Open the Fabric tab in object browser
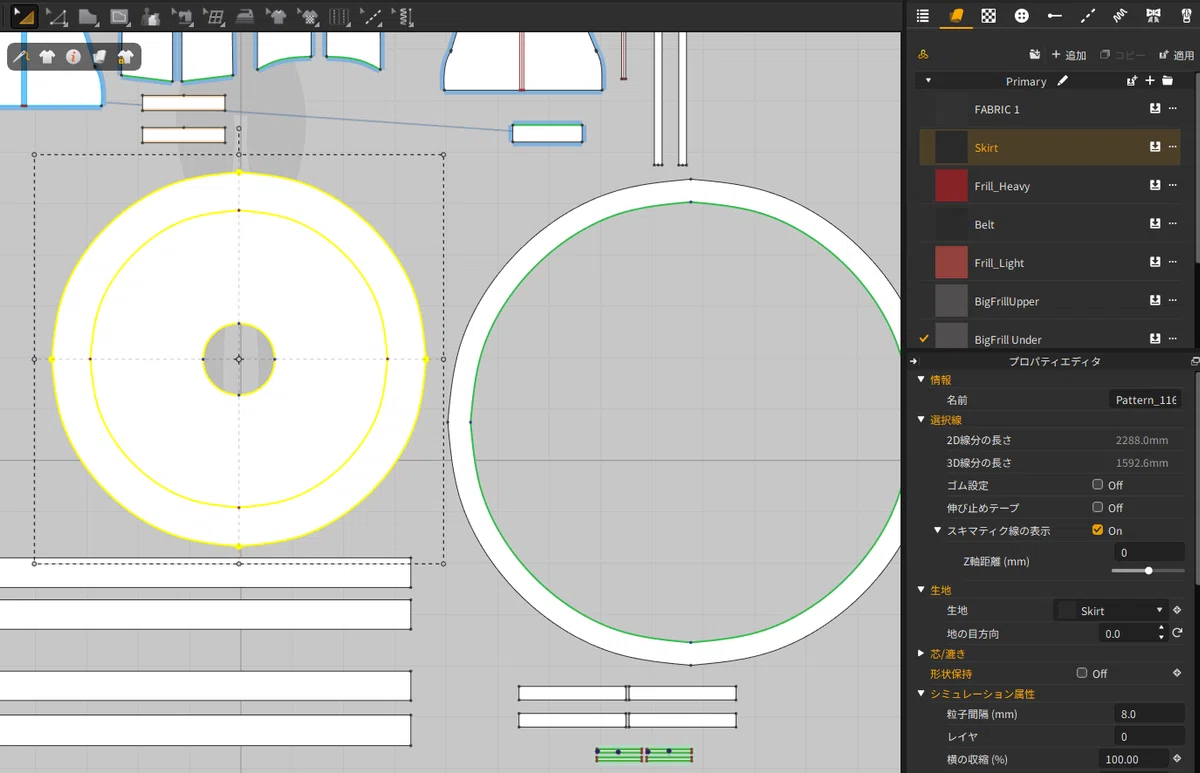The image size is (1200, 773). 956,15
